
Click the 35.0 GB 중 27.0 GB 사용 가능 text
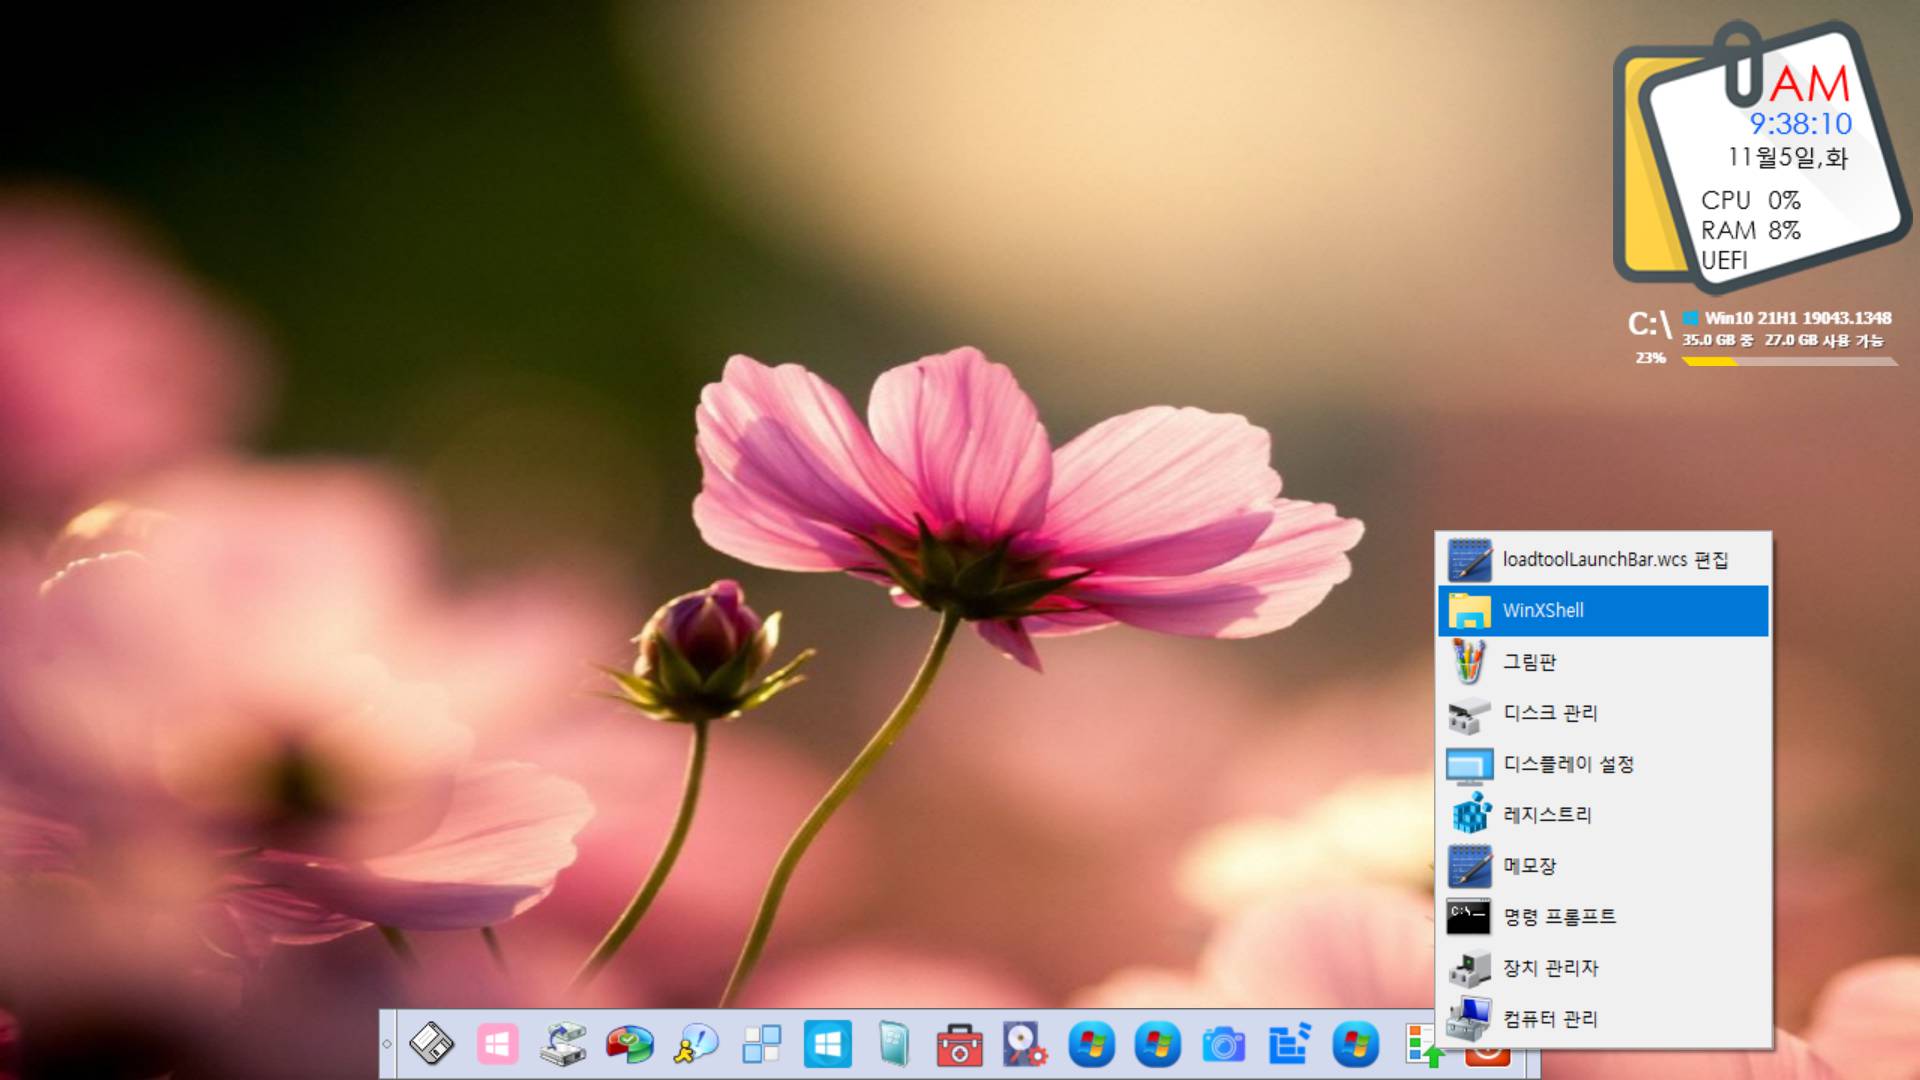click(x=1782, y=340)
